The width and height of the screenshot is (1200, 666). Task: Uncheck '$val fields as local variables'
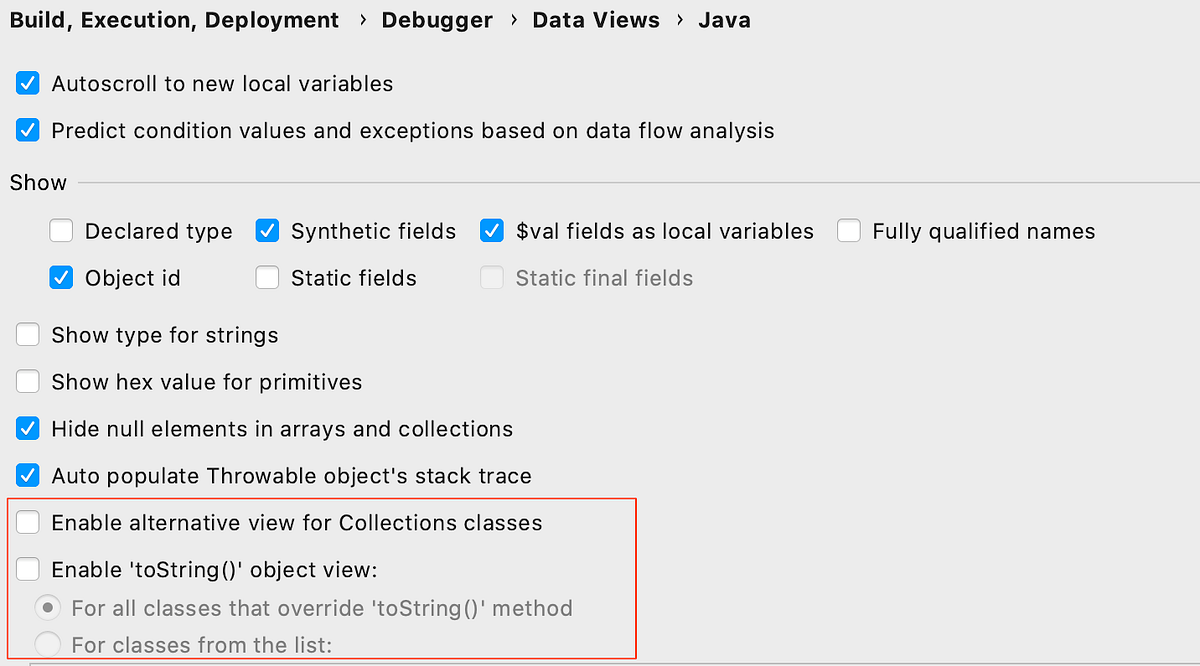click(492, 231)
